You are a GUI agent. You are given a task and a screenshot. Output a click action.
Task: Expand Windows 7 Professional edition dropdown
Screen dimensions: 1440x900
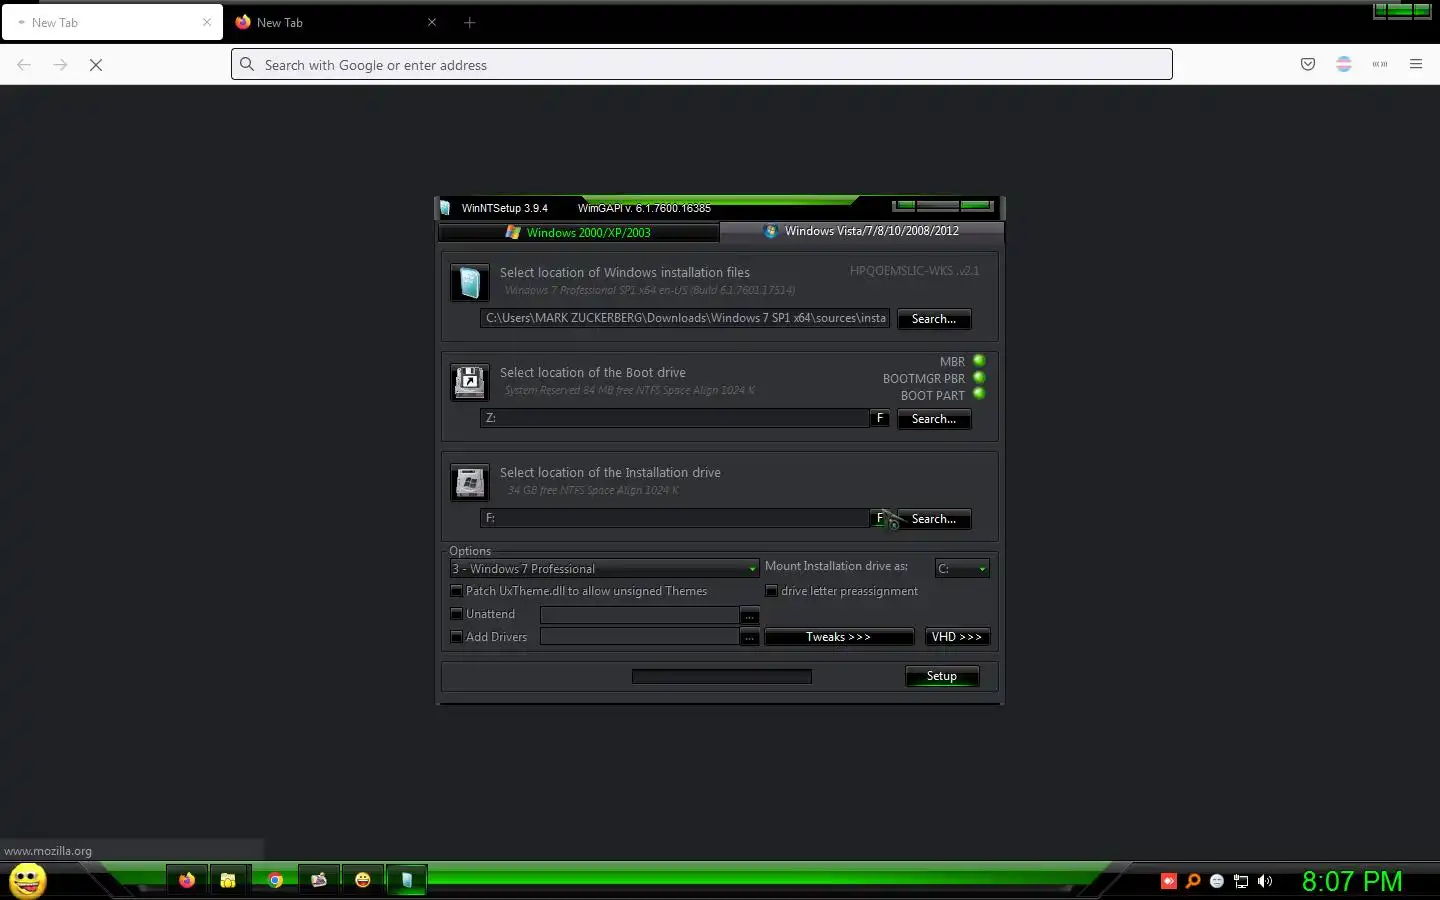pyautogui.click(x=604, y=568)
